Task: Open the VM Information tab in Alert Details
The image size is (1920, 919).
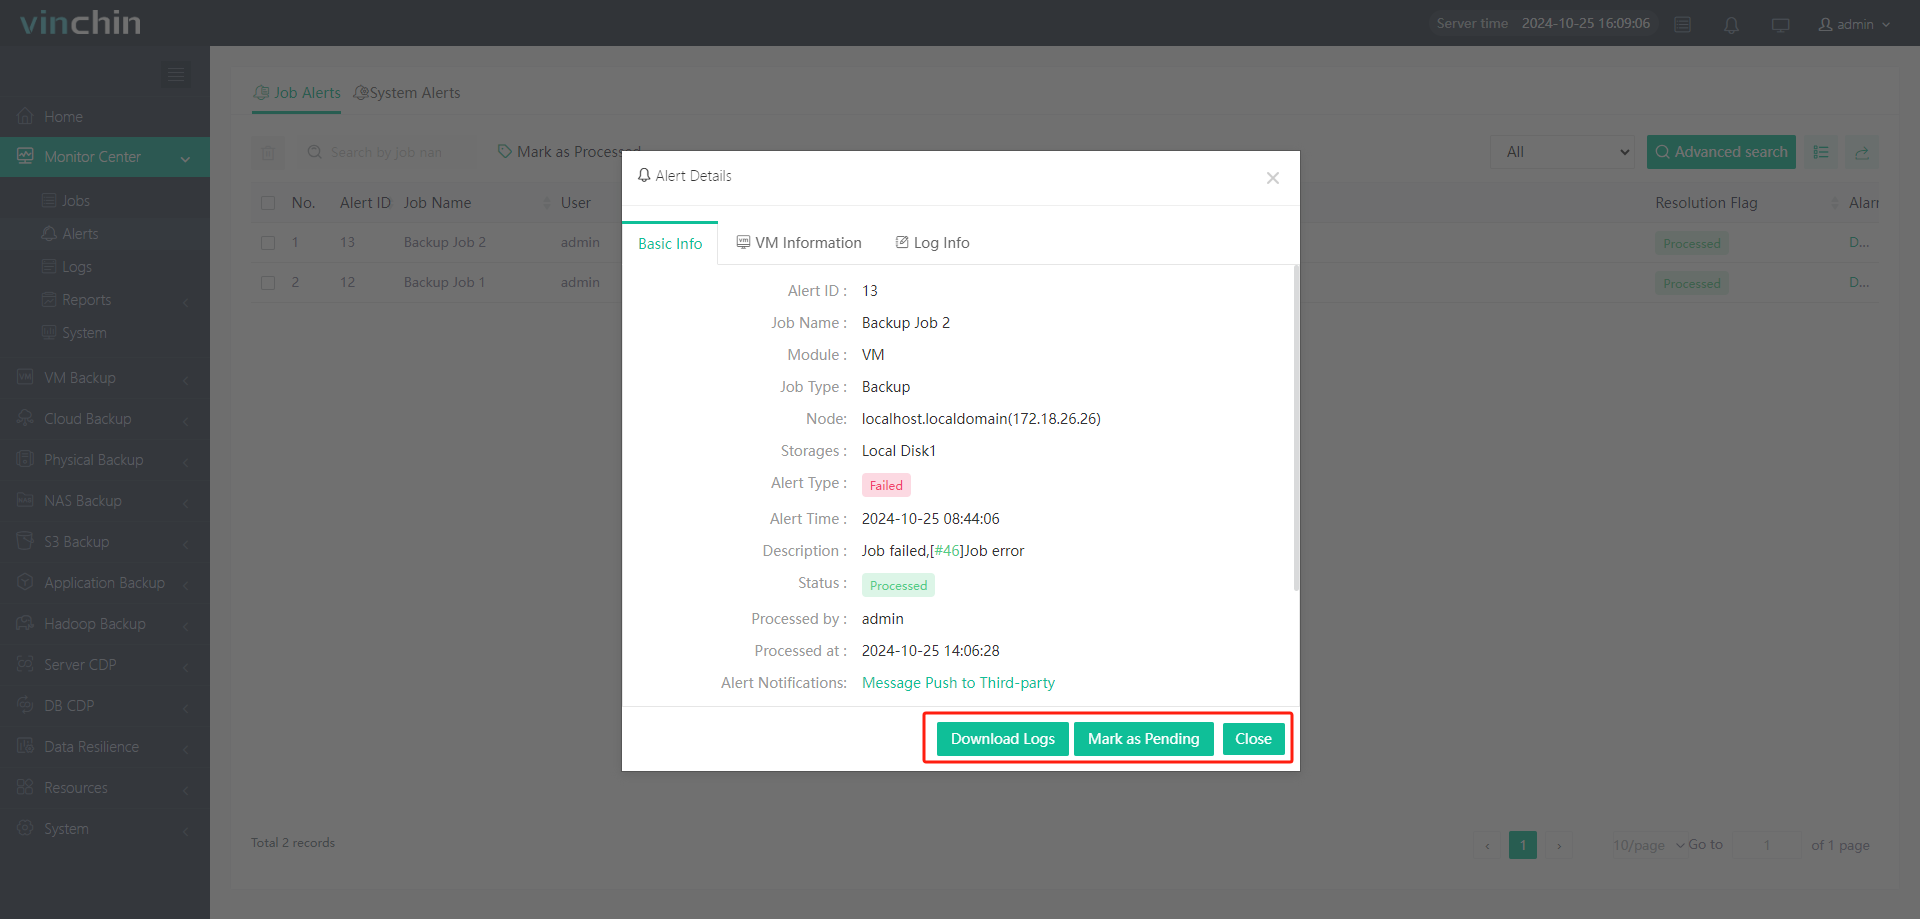Action: point(799,242)
